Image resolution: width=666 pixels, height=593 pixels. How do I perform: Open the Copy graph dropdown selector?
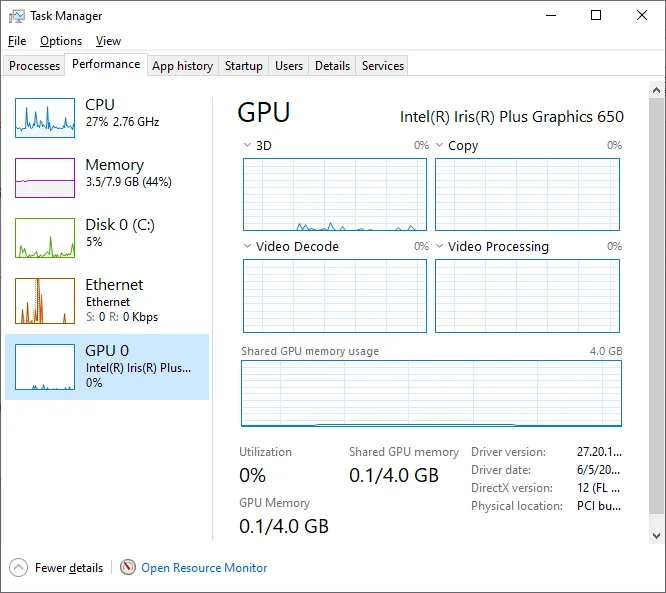tap(441, 146)
